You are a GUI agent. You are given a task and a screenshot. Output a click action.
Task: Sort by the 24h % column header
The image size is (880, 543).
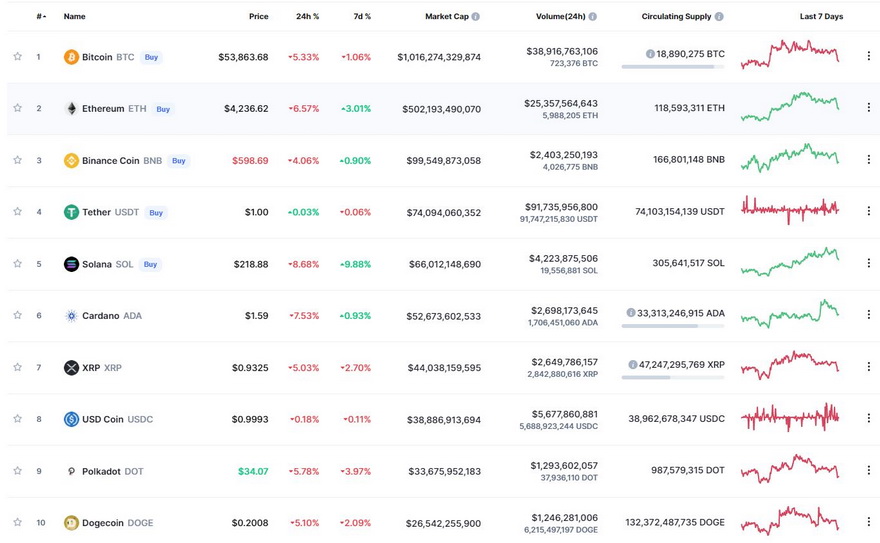[308, 16]
